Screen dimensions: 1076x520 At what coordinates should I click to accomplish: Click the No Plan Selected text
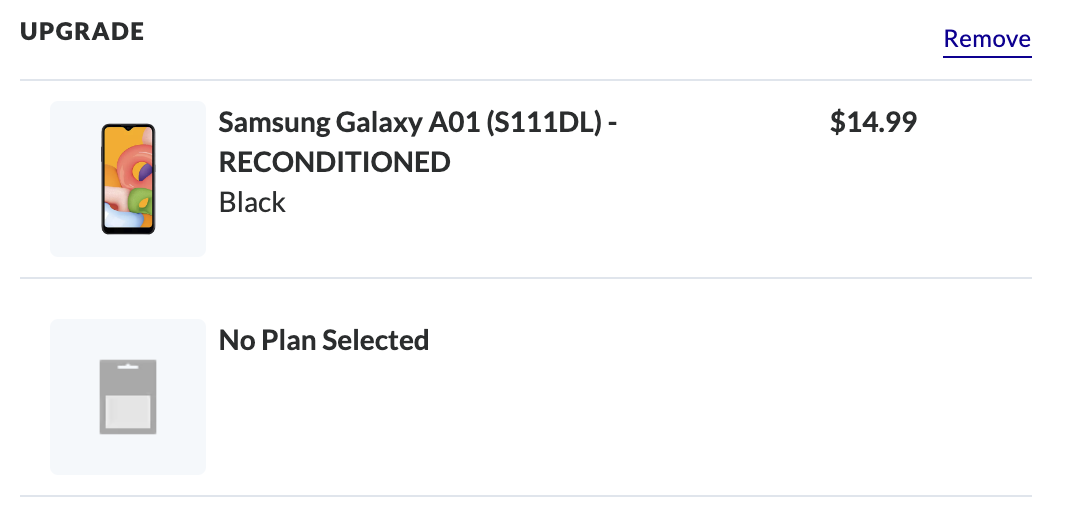pos(324,340)
